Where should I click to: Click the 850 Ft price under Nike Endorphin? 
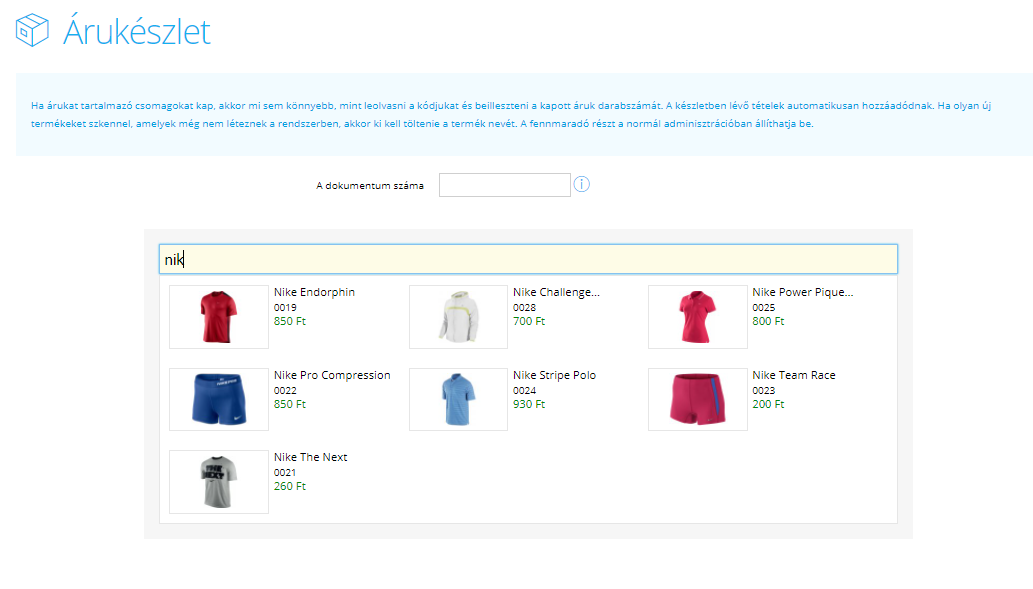[x=290, y=322]
